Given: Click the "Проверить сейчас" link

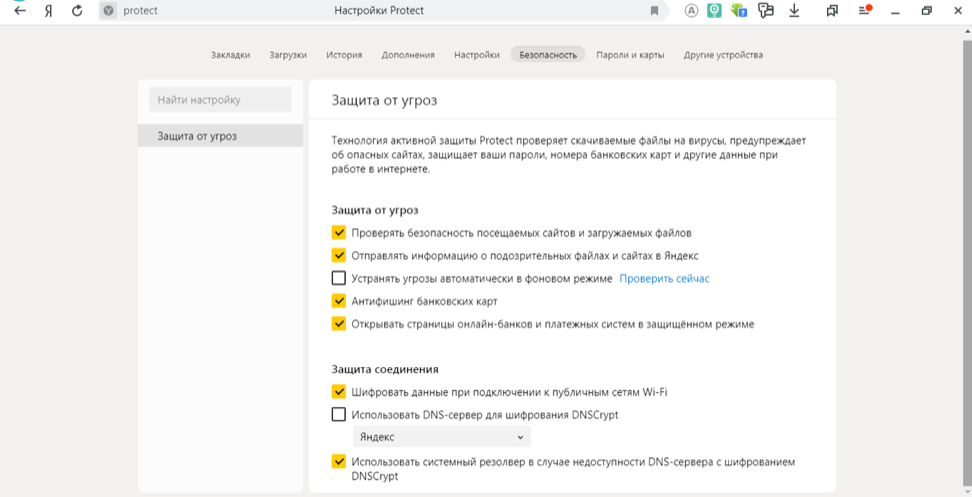Looking at the screenshot, I should 664,279.
